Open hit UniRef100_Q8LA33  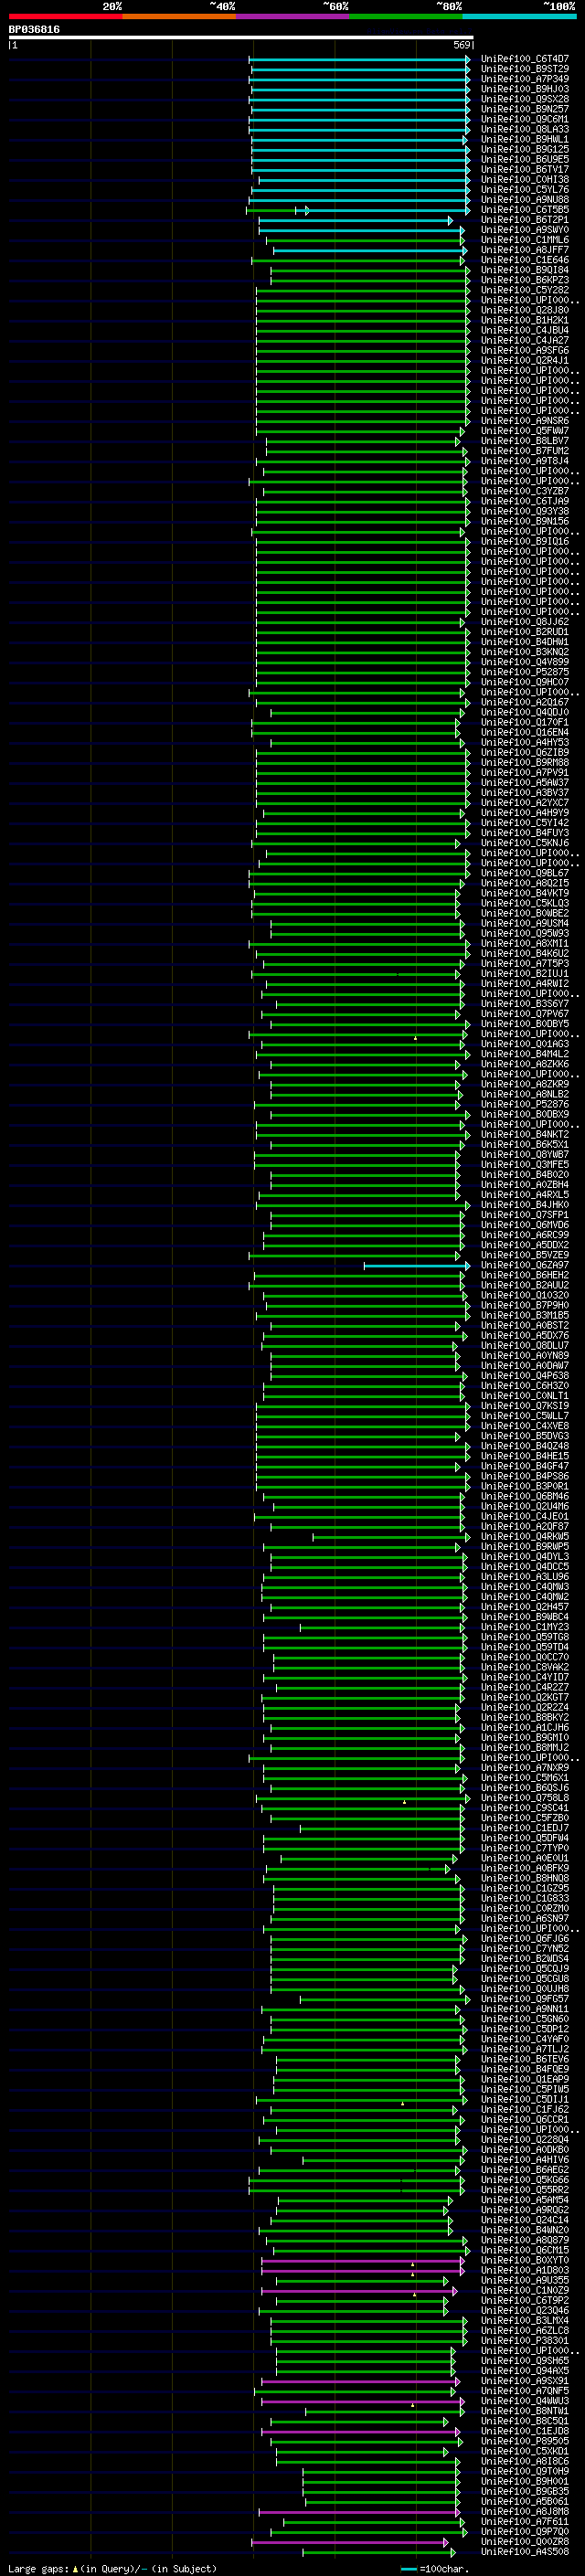tap(524, 129)
